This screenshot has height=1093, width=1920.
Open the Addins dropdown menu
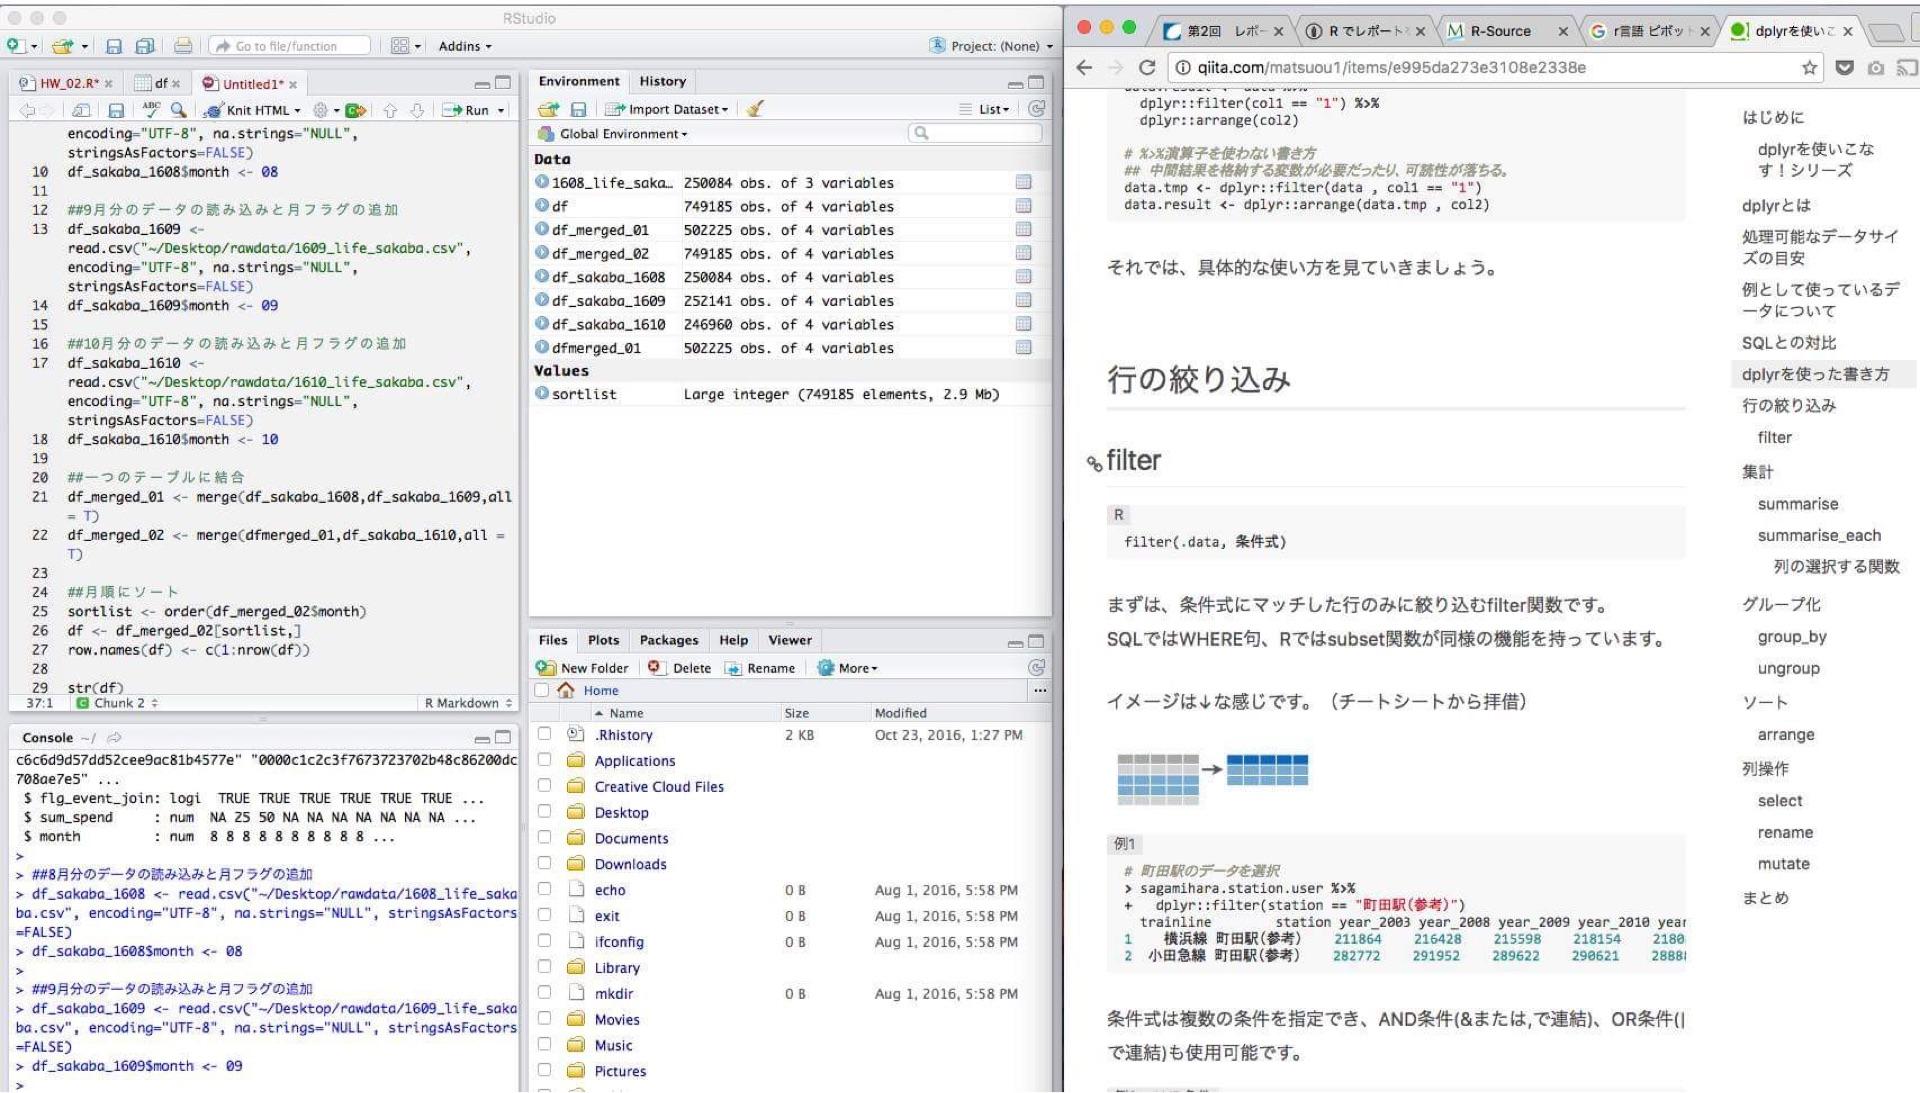click(x=465, y=46)
